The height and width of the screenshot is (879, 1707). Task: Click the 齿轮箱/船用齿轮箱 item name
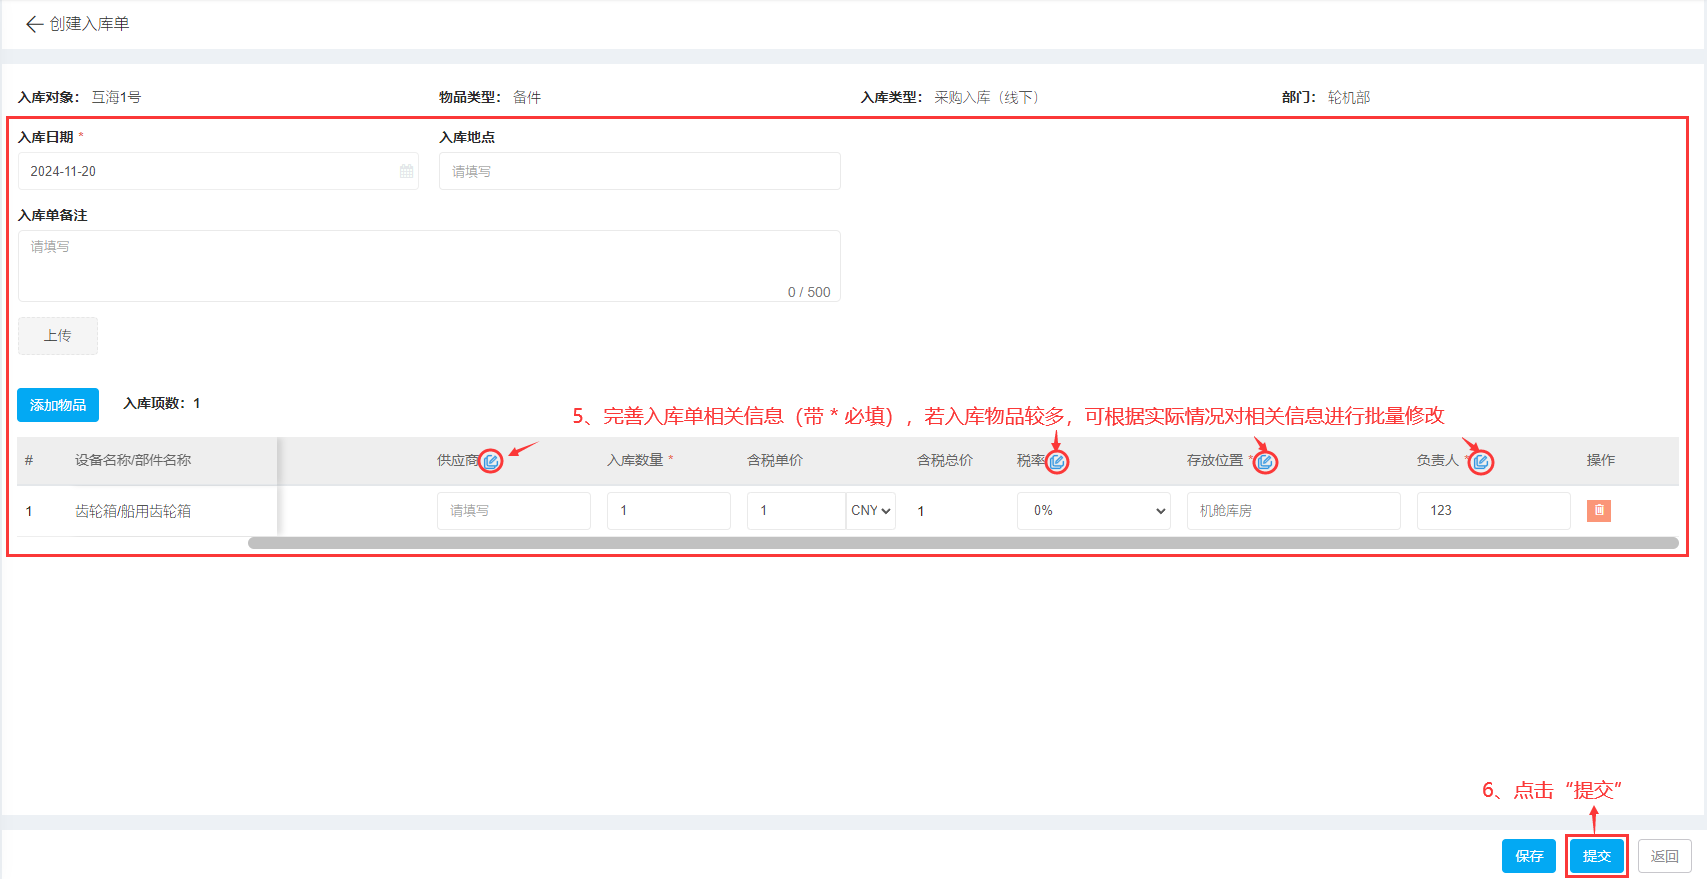pos(133,511)
